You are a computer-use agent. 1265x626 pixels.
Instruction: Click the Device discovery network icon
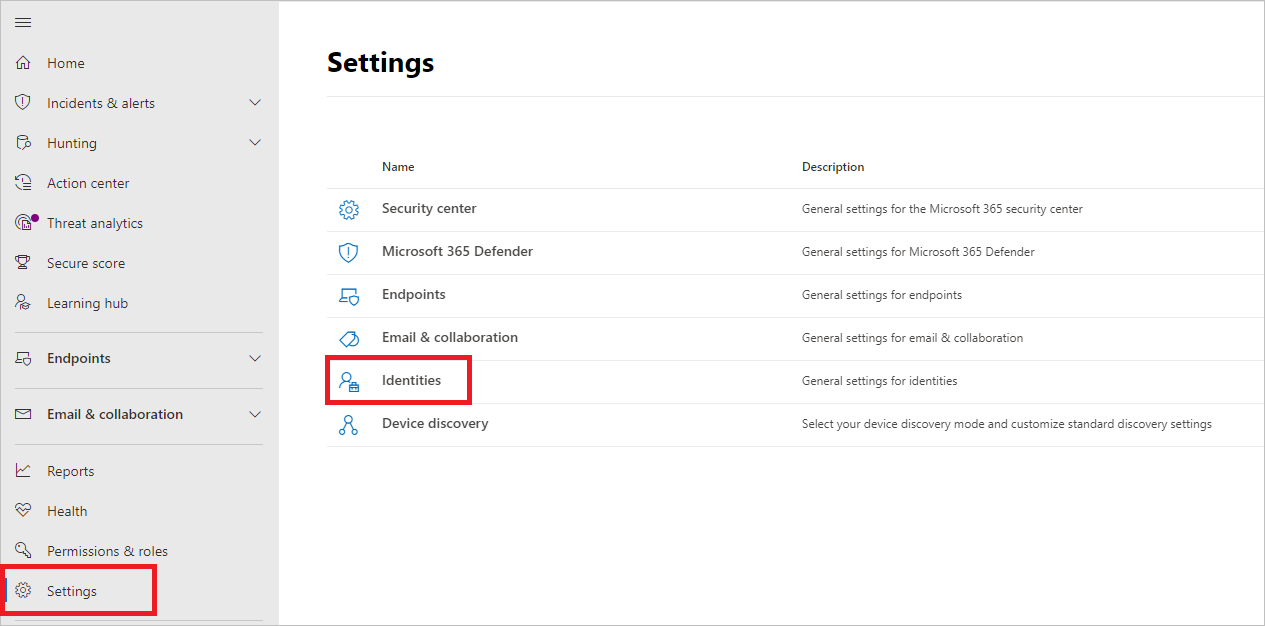pyautogui.click(x=348, y=425)
